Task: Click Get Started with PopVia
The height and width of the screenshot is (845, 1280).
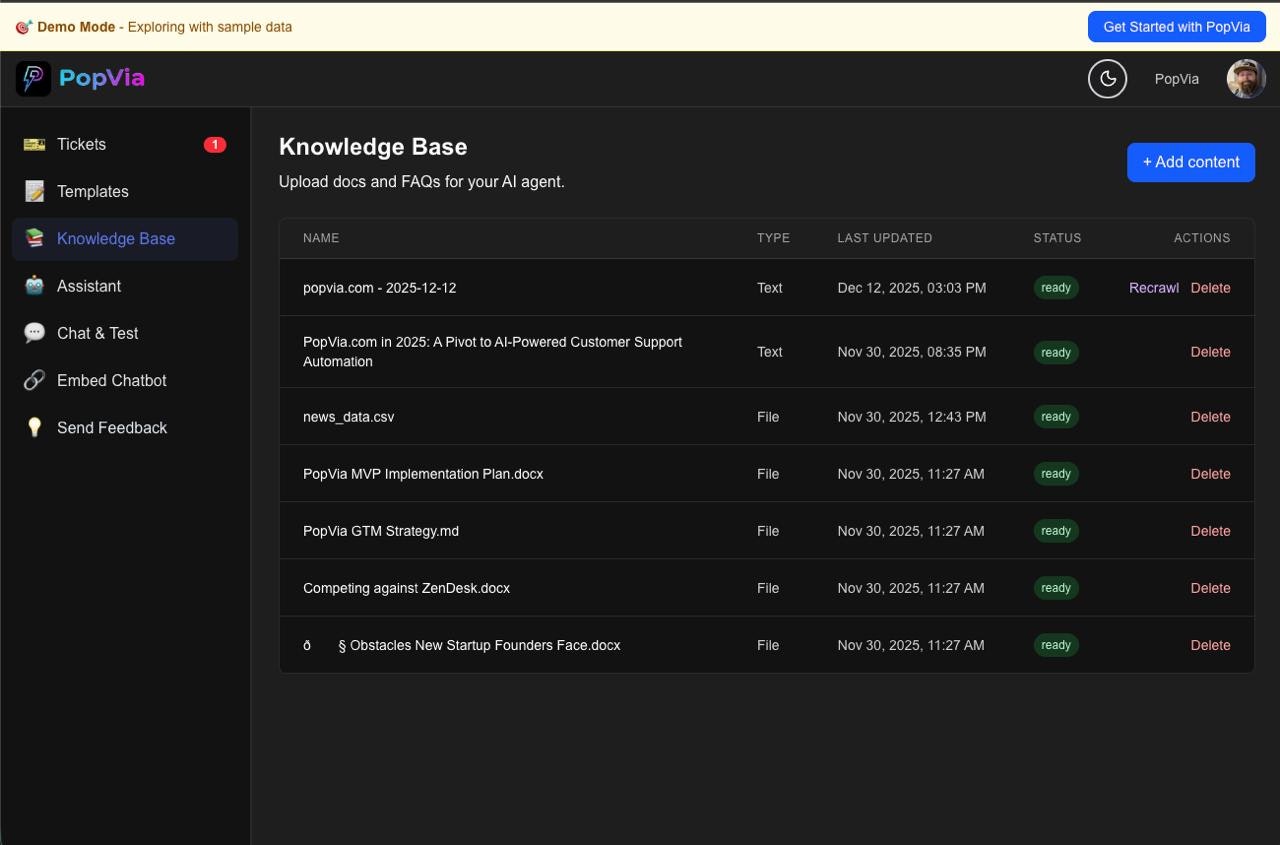Action: pyautogui.click(x=1176, y=27)
